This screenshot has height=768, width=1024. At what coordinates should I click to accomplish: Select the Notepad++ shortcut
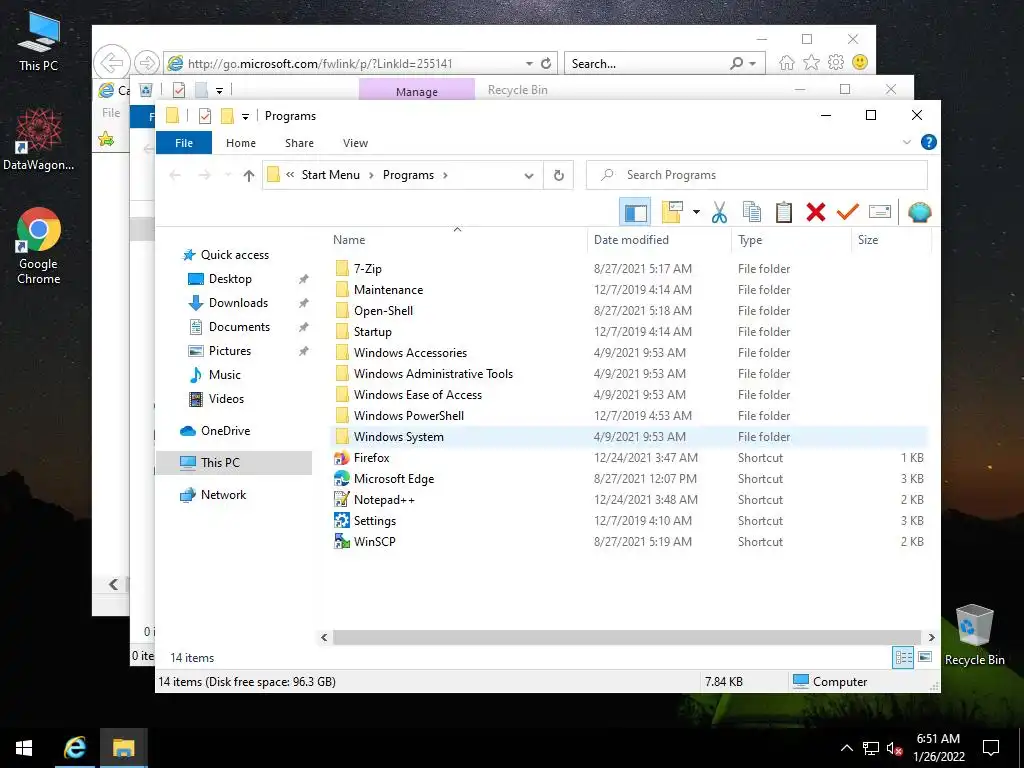tap(384, 500)
